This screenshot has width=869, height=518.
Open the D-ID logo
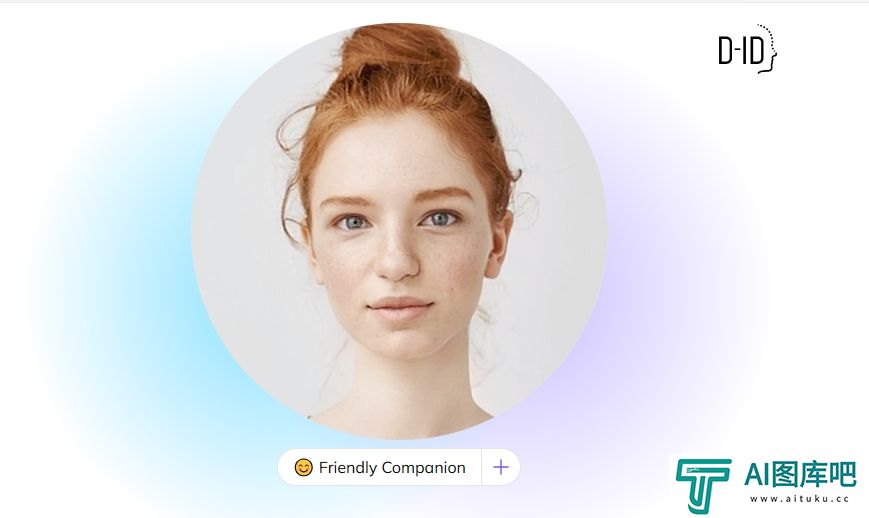click(x=747, y=49)
